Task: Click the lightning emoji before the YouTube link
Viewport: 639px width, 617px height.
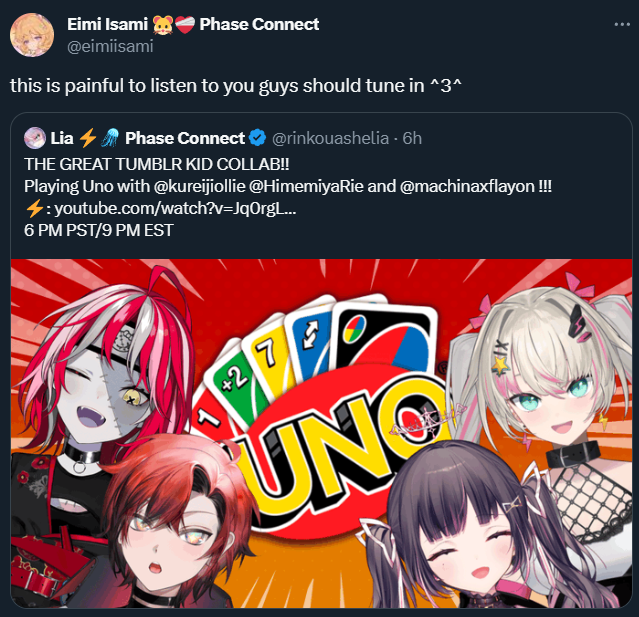Action: pos(34,209)
